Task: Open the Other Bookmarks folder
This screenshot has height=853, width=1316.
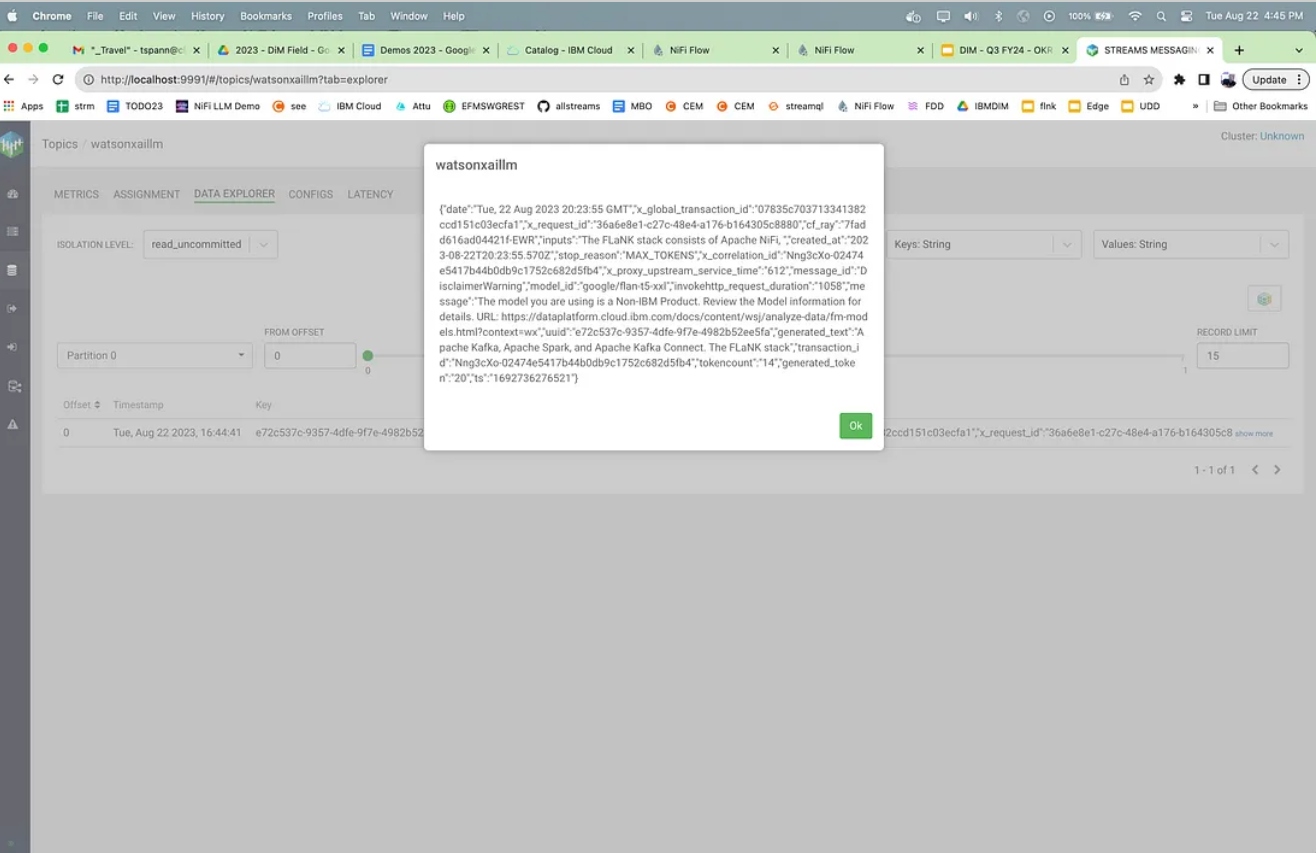Action: pos(1260,106)
